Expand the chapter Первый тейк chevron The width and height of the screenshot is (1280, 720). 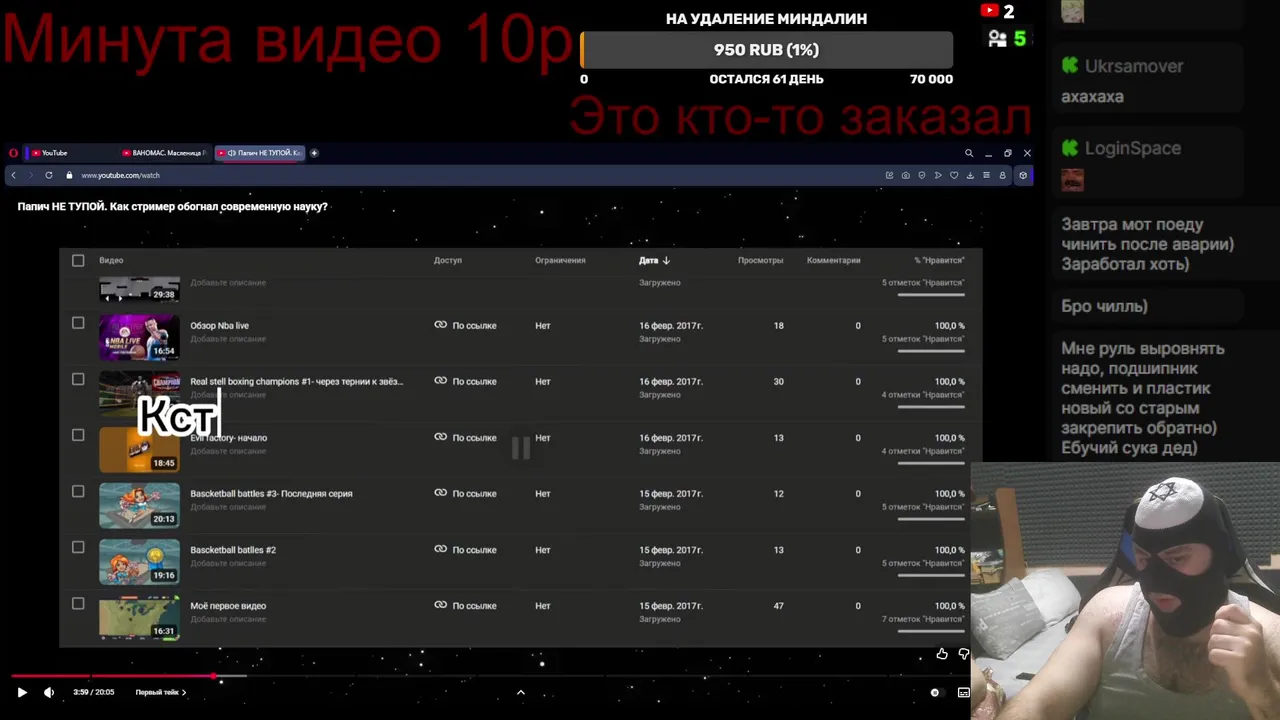coord(184,692)
